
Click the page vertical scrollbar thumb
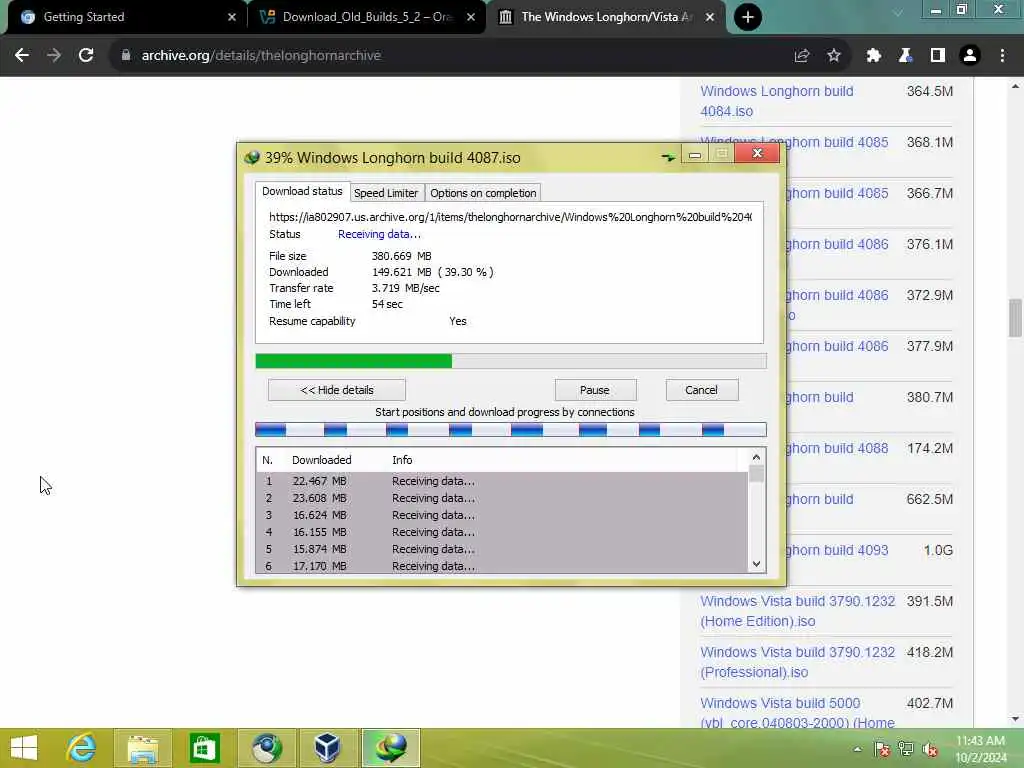[1015, 317]
